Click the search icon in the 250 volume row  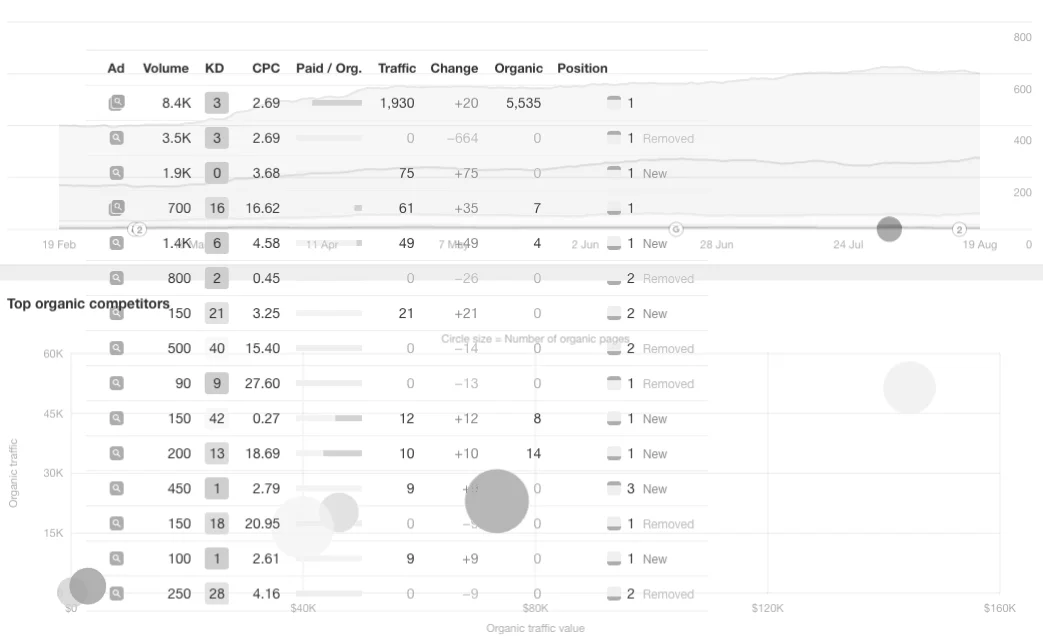point(116,593)
